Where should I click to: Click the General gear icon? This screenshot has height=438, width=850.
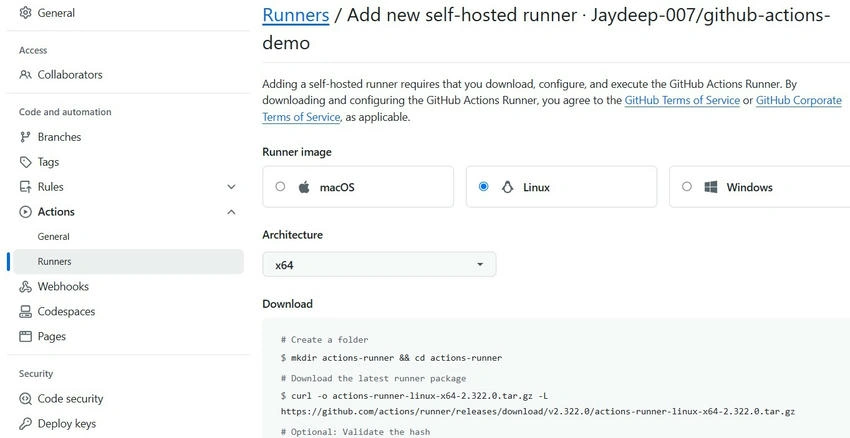(x=25, y=13)
